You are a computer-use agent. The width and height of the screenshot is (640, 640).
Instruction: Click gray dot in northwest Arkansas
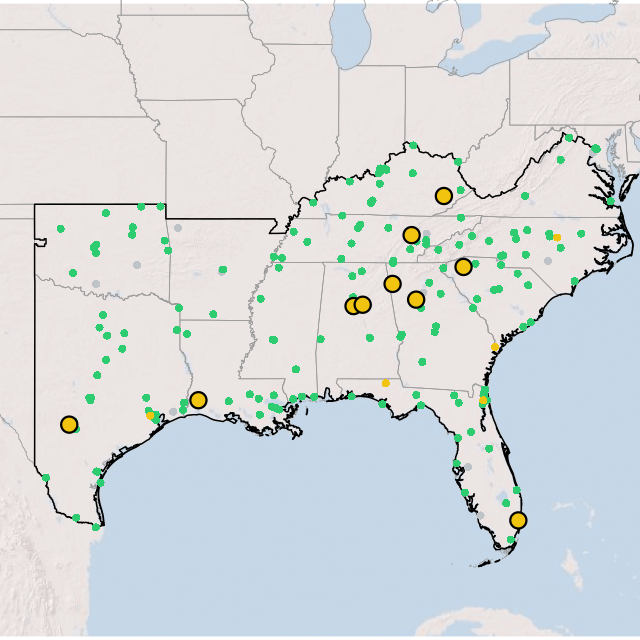coord(178,228)
